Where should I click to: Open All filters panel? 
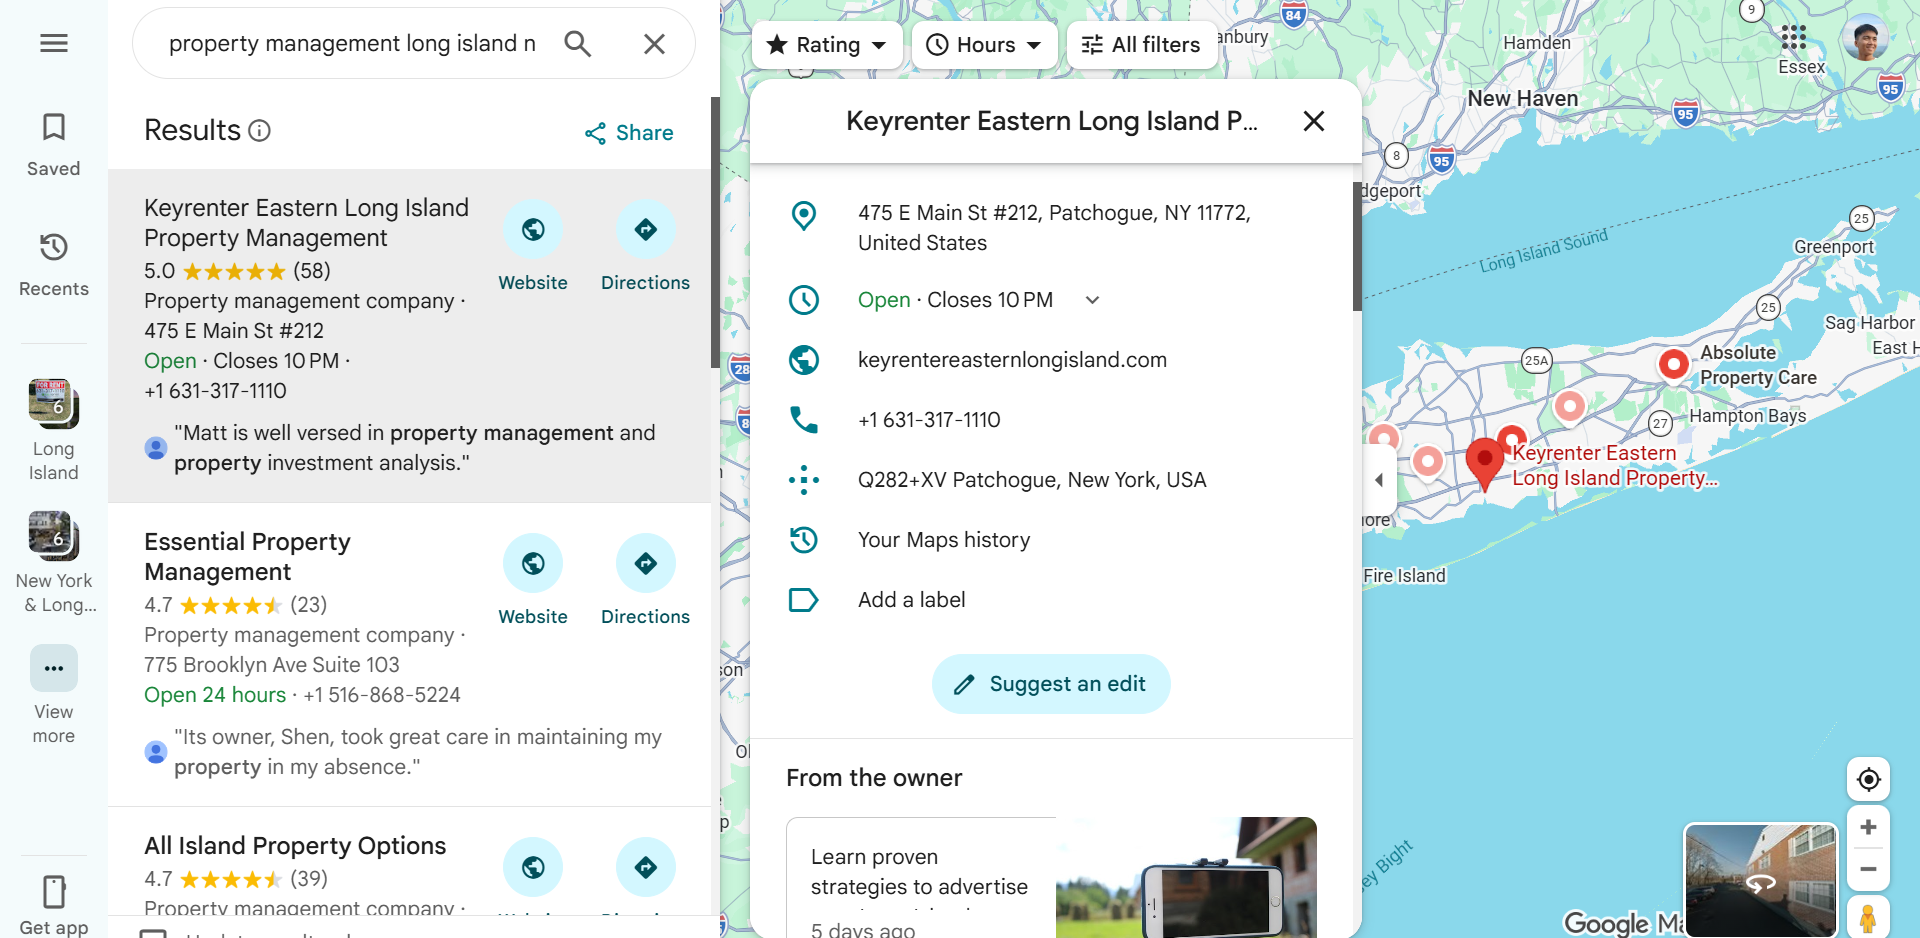(x=1142, y=45)
